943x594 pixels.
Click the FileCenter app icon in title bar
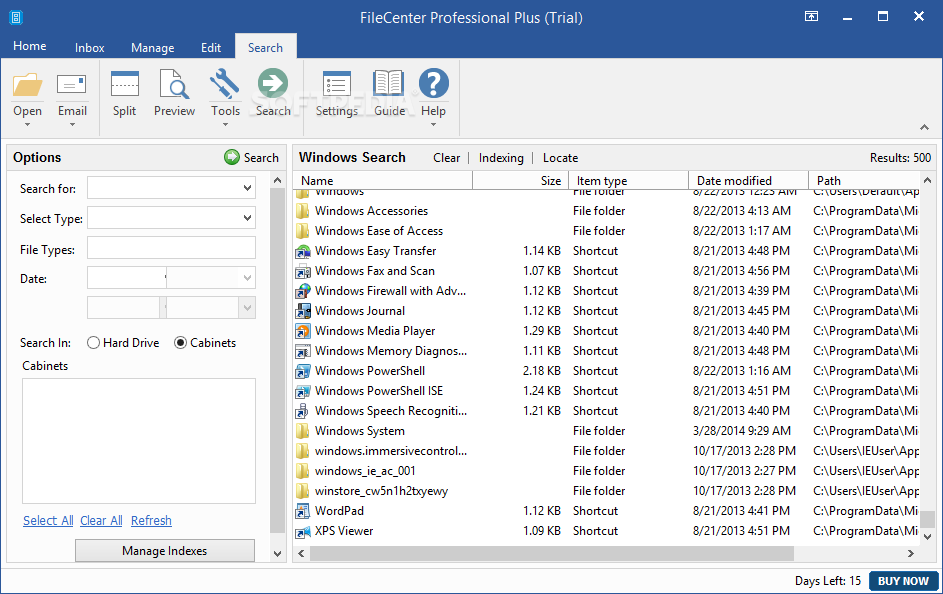(16, 17)
